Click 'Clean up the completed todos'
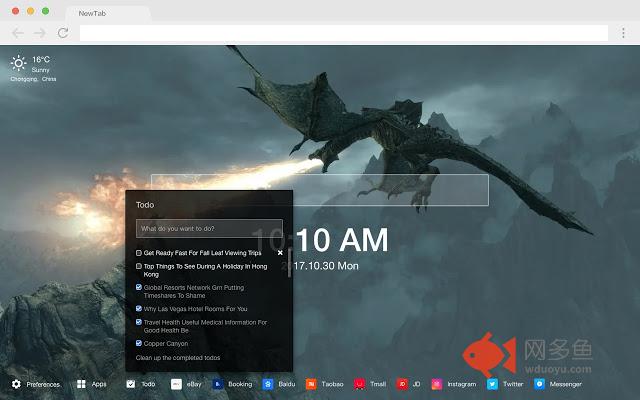This screenshot has width=640, height=400. (x=178, y=358)
